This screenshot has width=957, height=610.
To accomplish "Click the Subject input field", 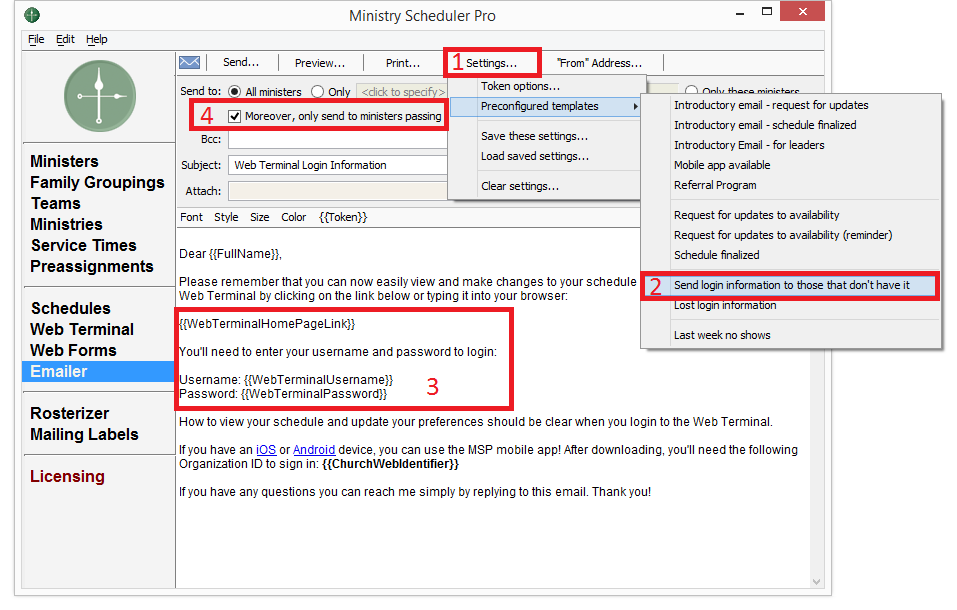I will (337, 165).
